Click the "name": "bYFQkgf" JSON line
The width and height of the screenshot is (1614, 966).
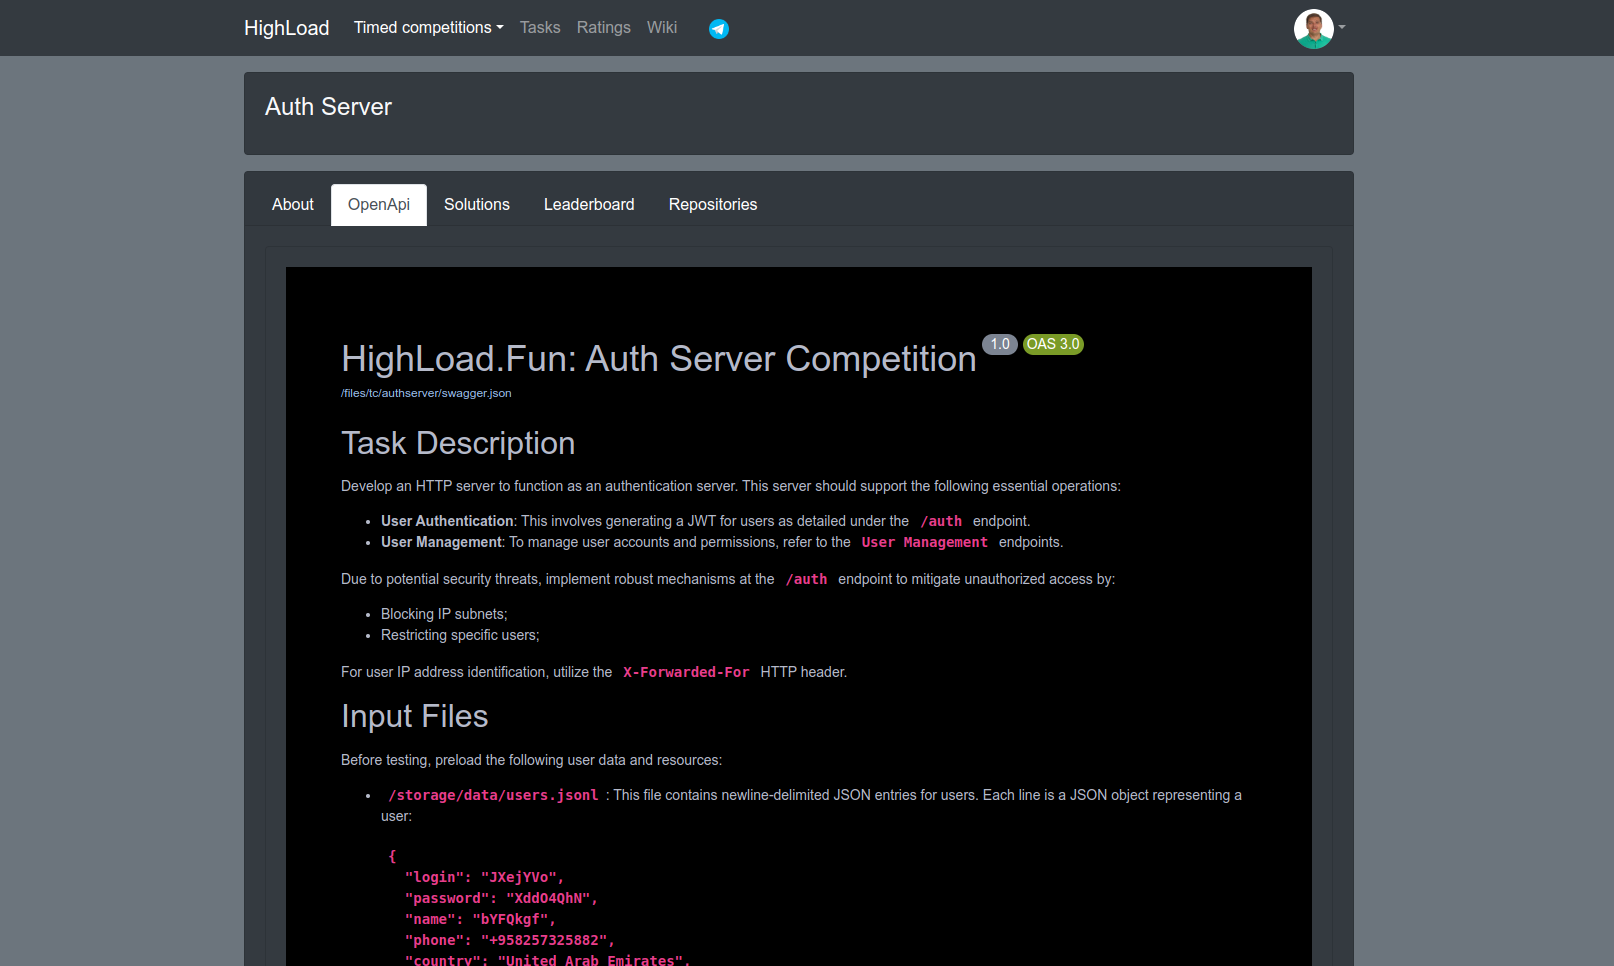480,919
